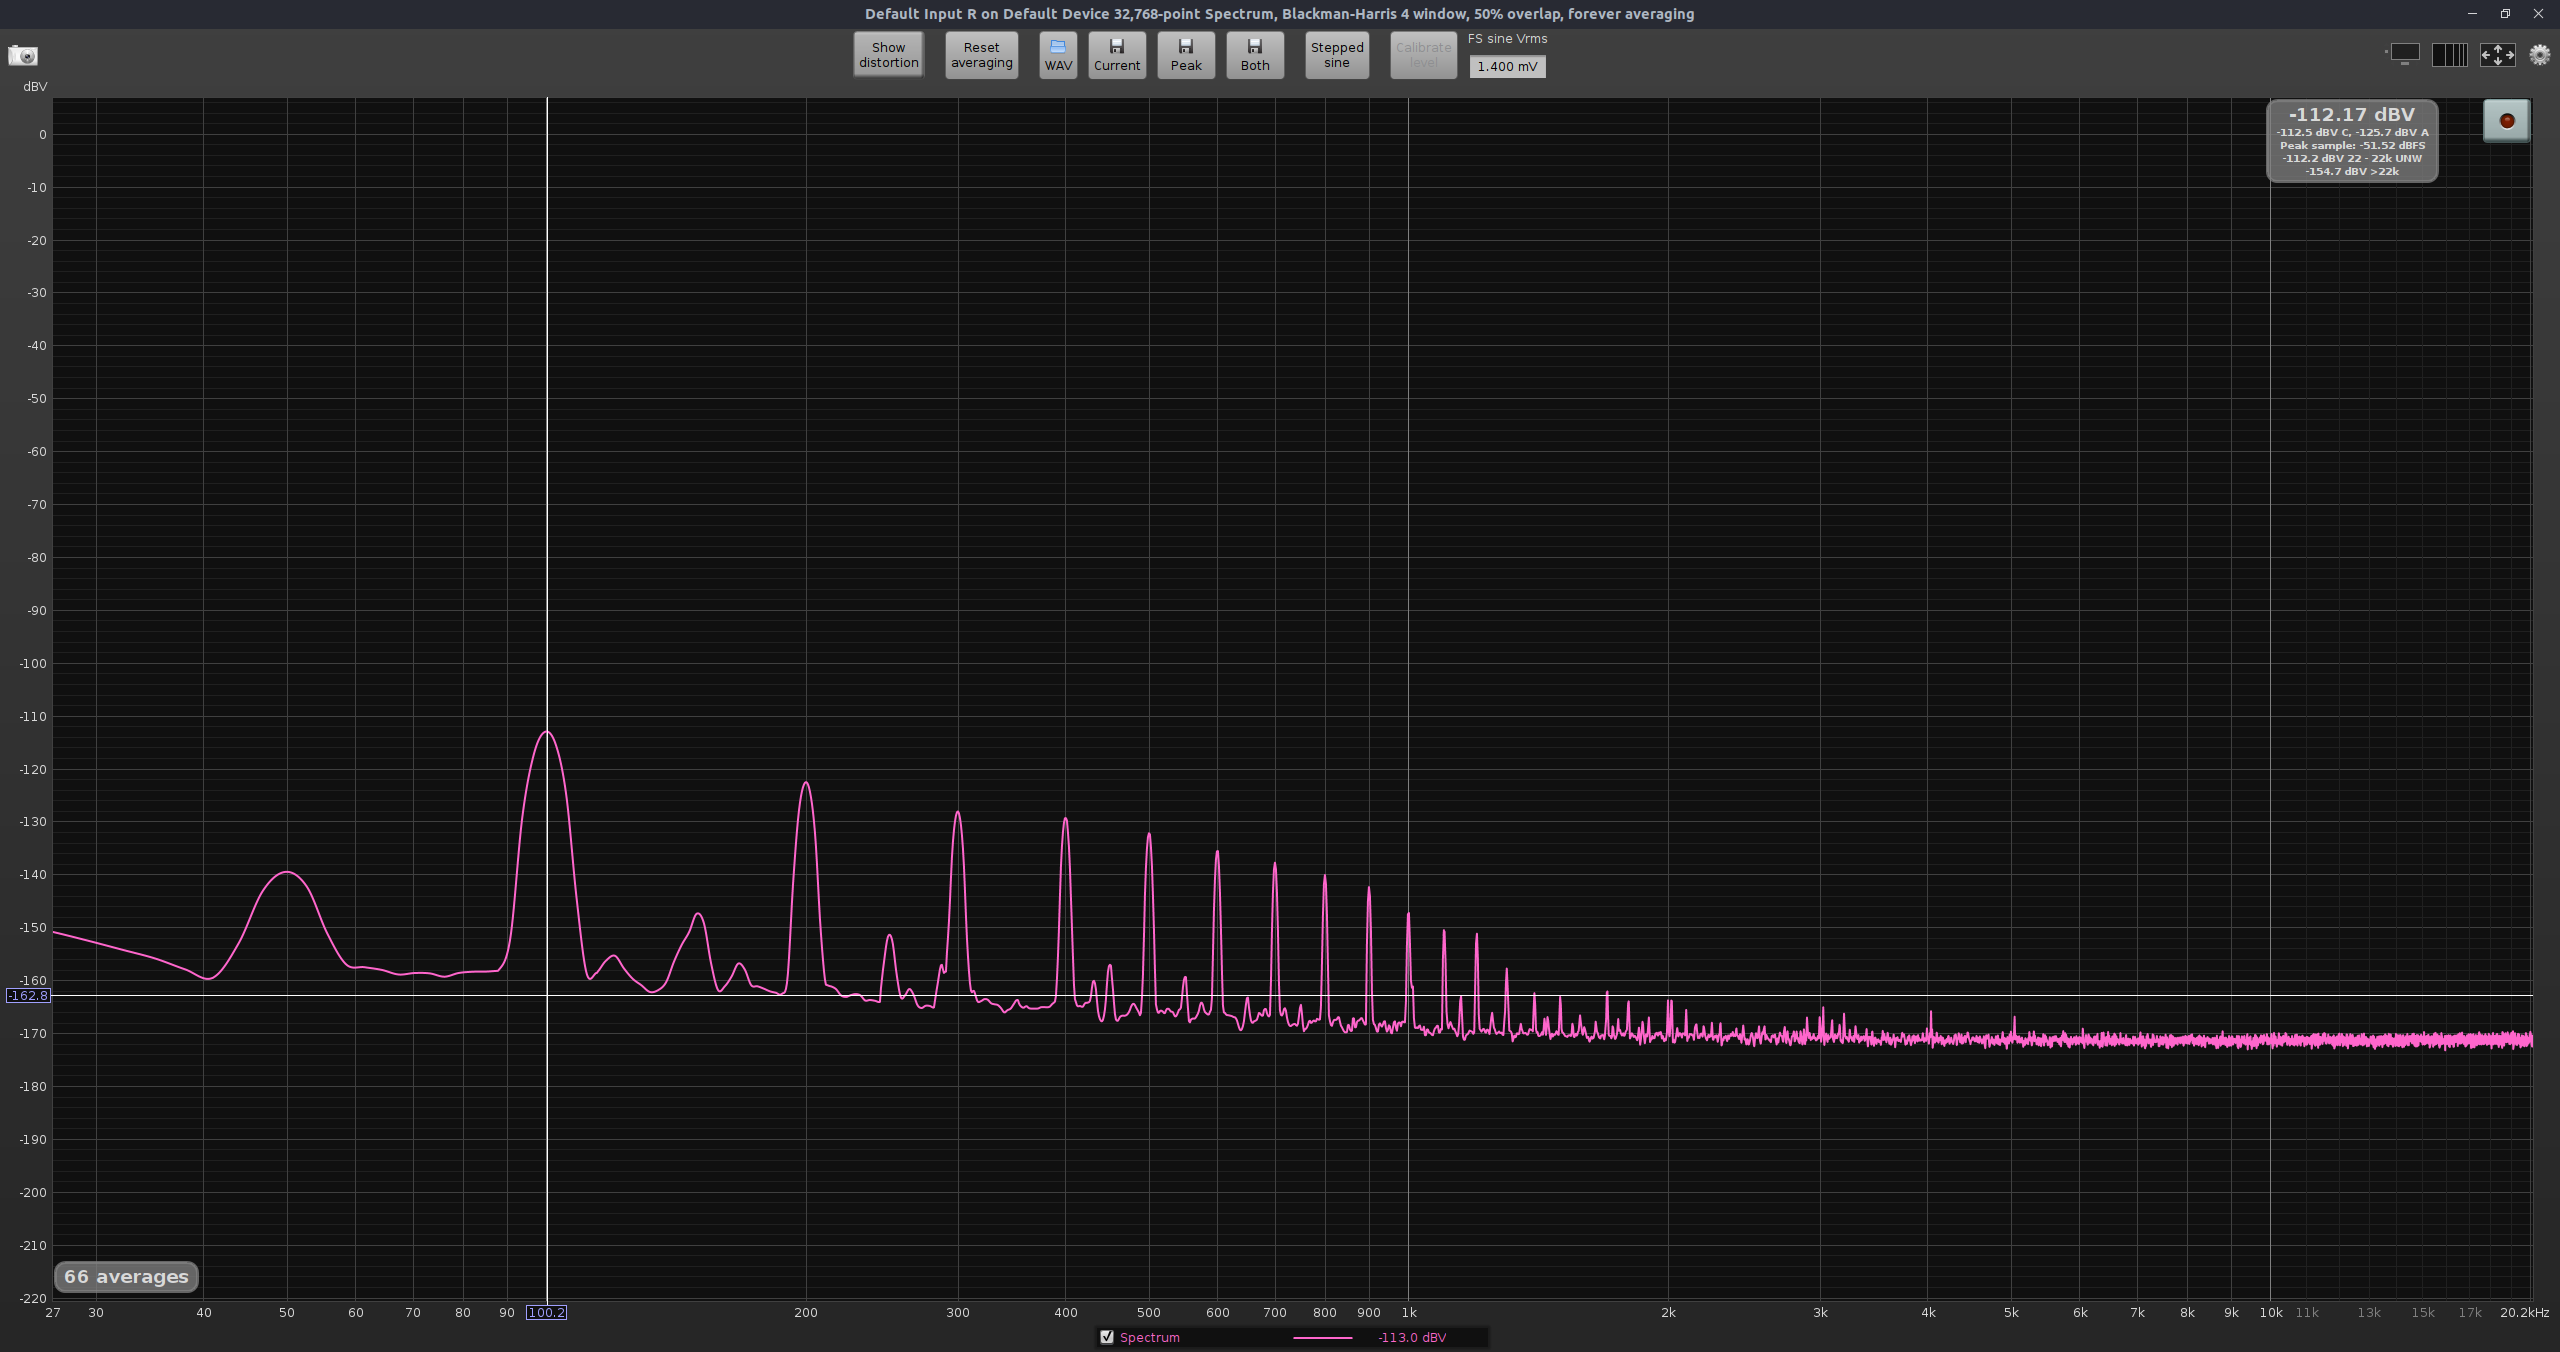Toggle the Spectrum trace checkbox
Viewport: 2560px width, 1352px height.
(1106, 1337)
